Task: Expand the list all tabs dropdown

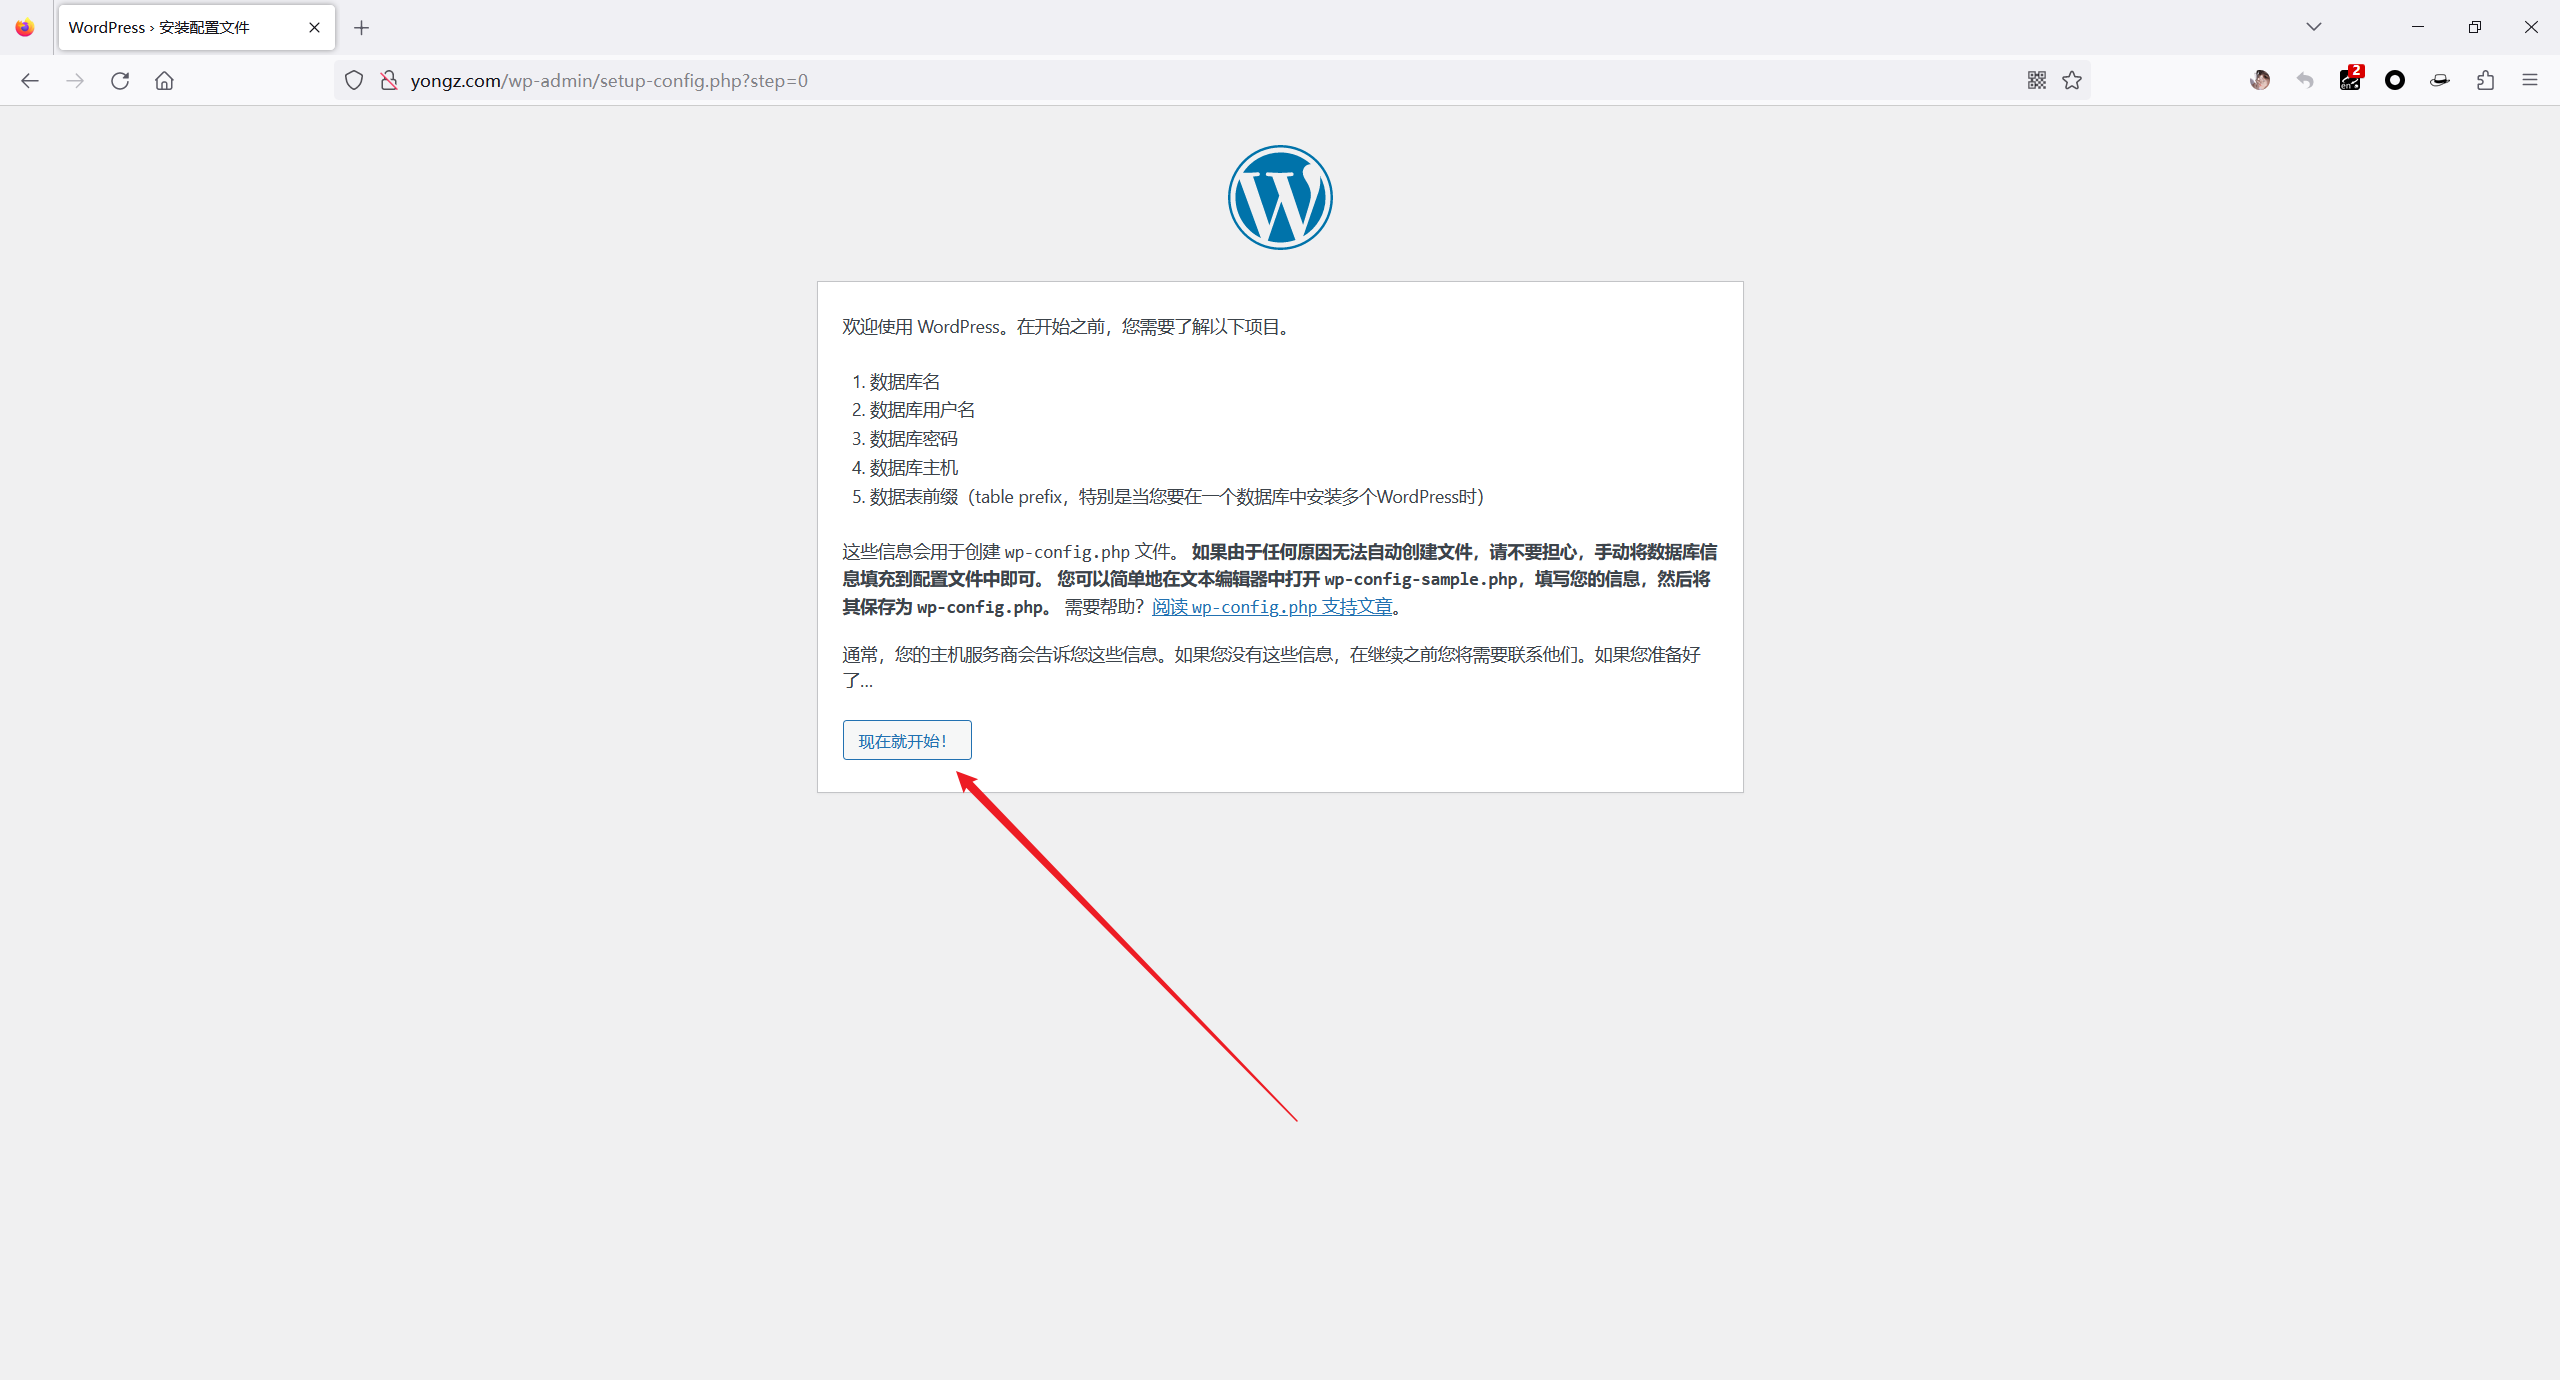Action: [x=2314, y=27]
